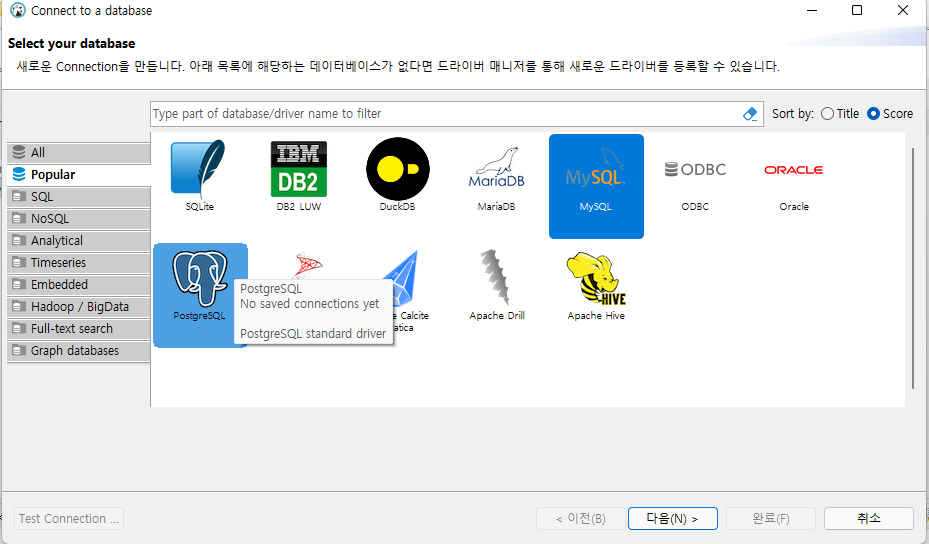
Task: Sort drivers by Score
Action: 890,114
